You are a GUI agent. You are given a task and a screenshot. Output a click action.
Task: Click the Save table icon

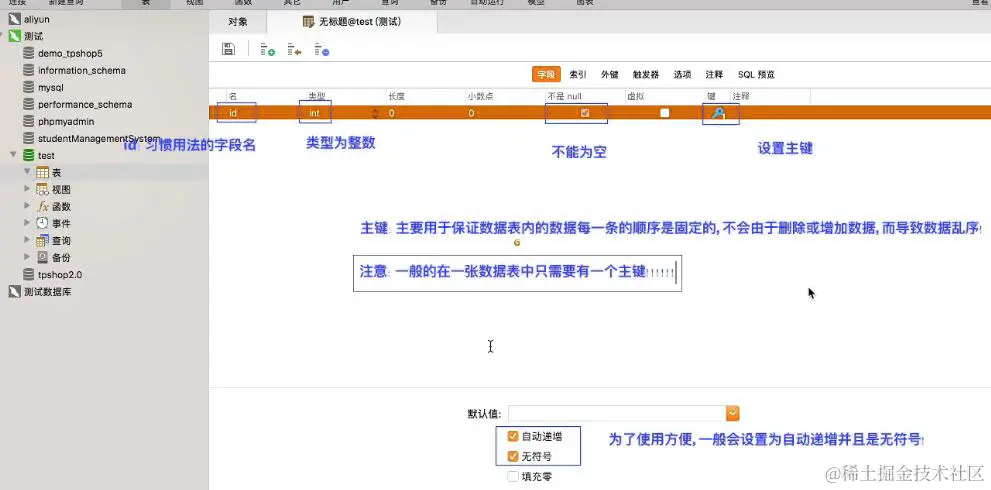click(x=228, y=49)
